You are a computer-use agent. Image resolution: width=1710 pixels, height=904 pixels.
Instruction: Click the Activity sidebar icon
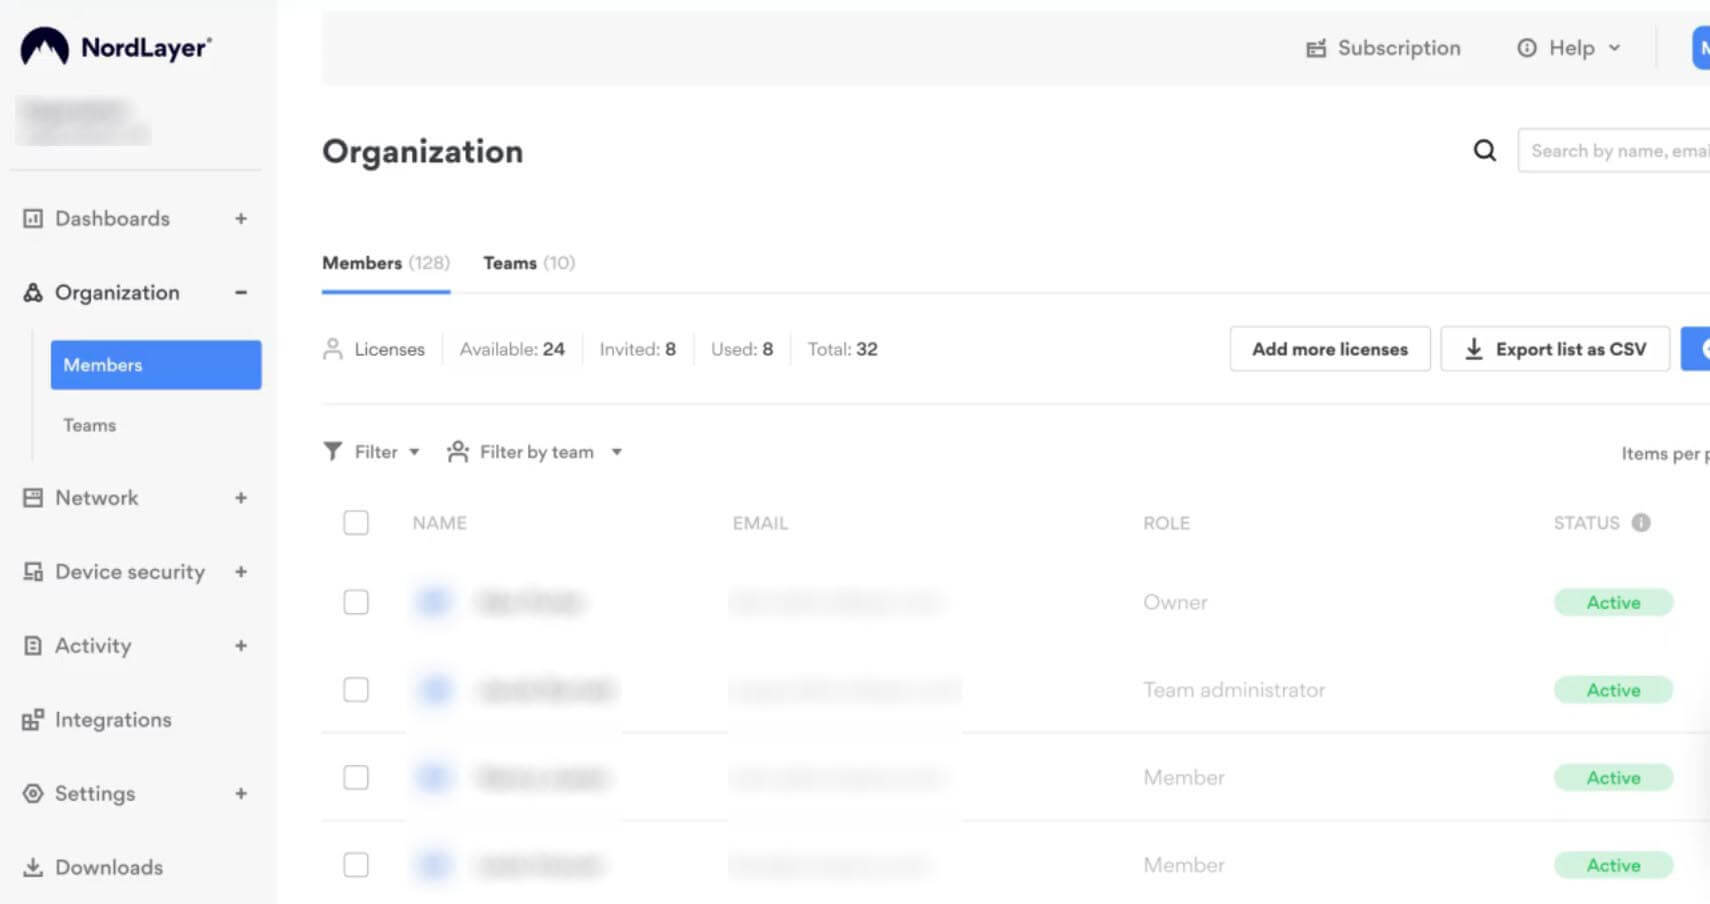pyautogui.click(x=33, y=645)
